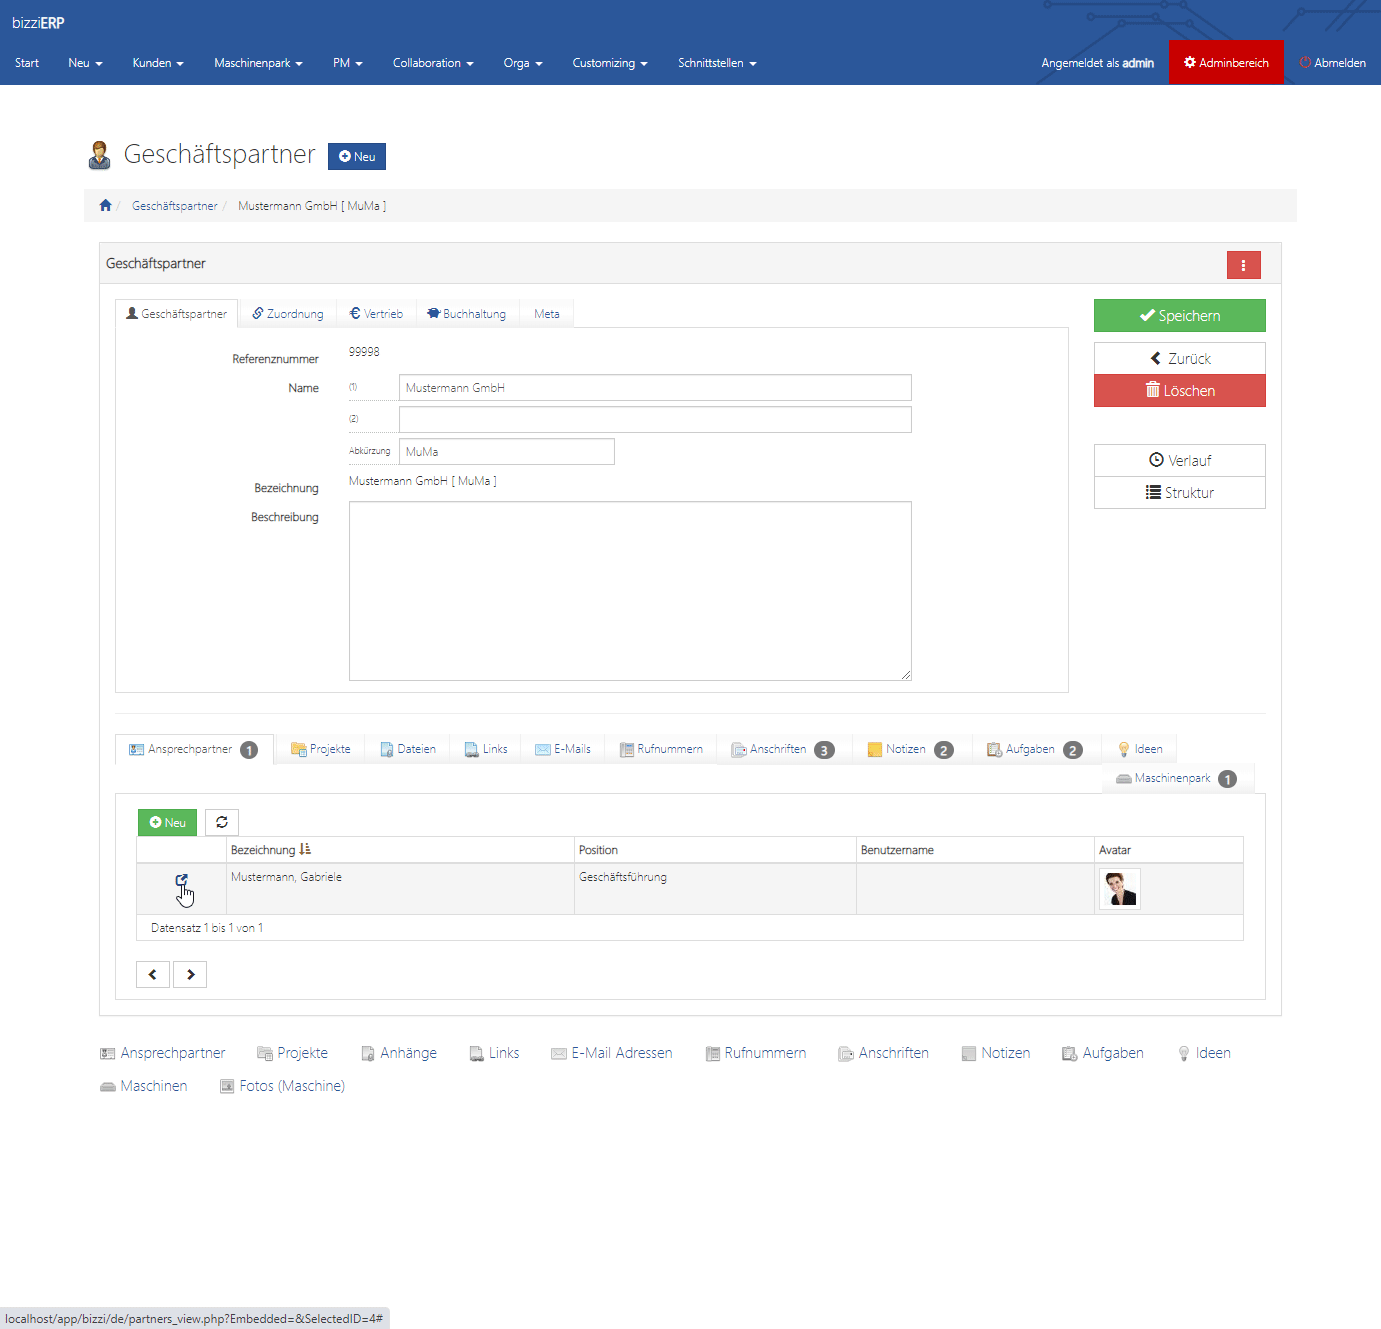Viewport: 1381px width, 1329px height.
Task: Open the Rufnummern subtab
Action: coord(661,749)
